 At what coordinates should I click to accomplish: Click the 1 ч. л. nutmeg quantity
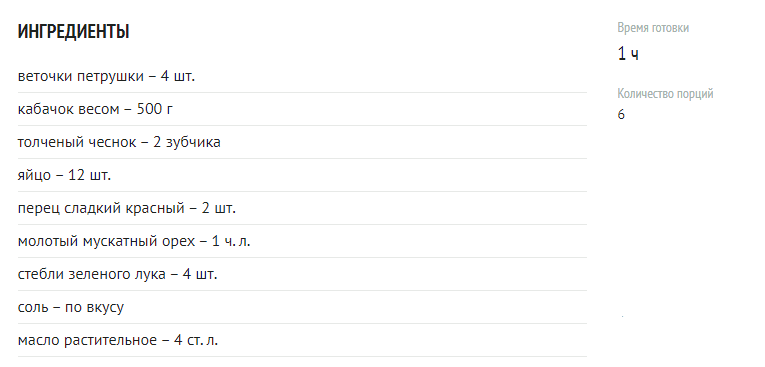point(231,241)
